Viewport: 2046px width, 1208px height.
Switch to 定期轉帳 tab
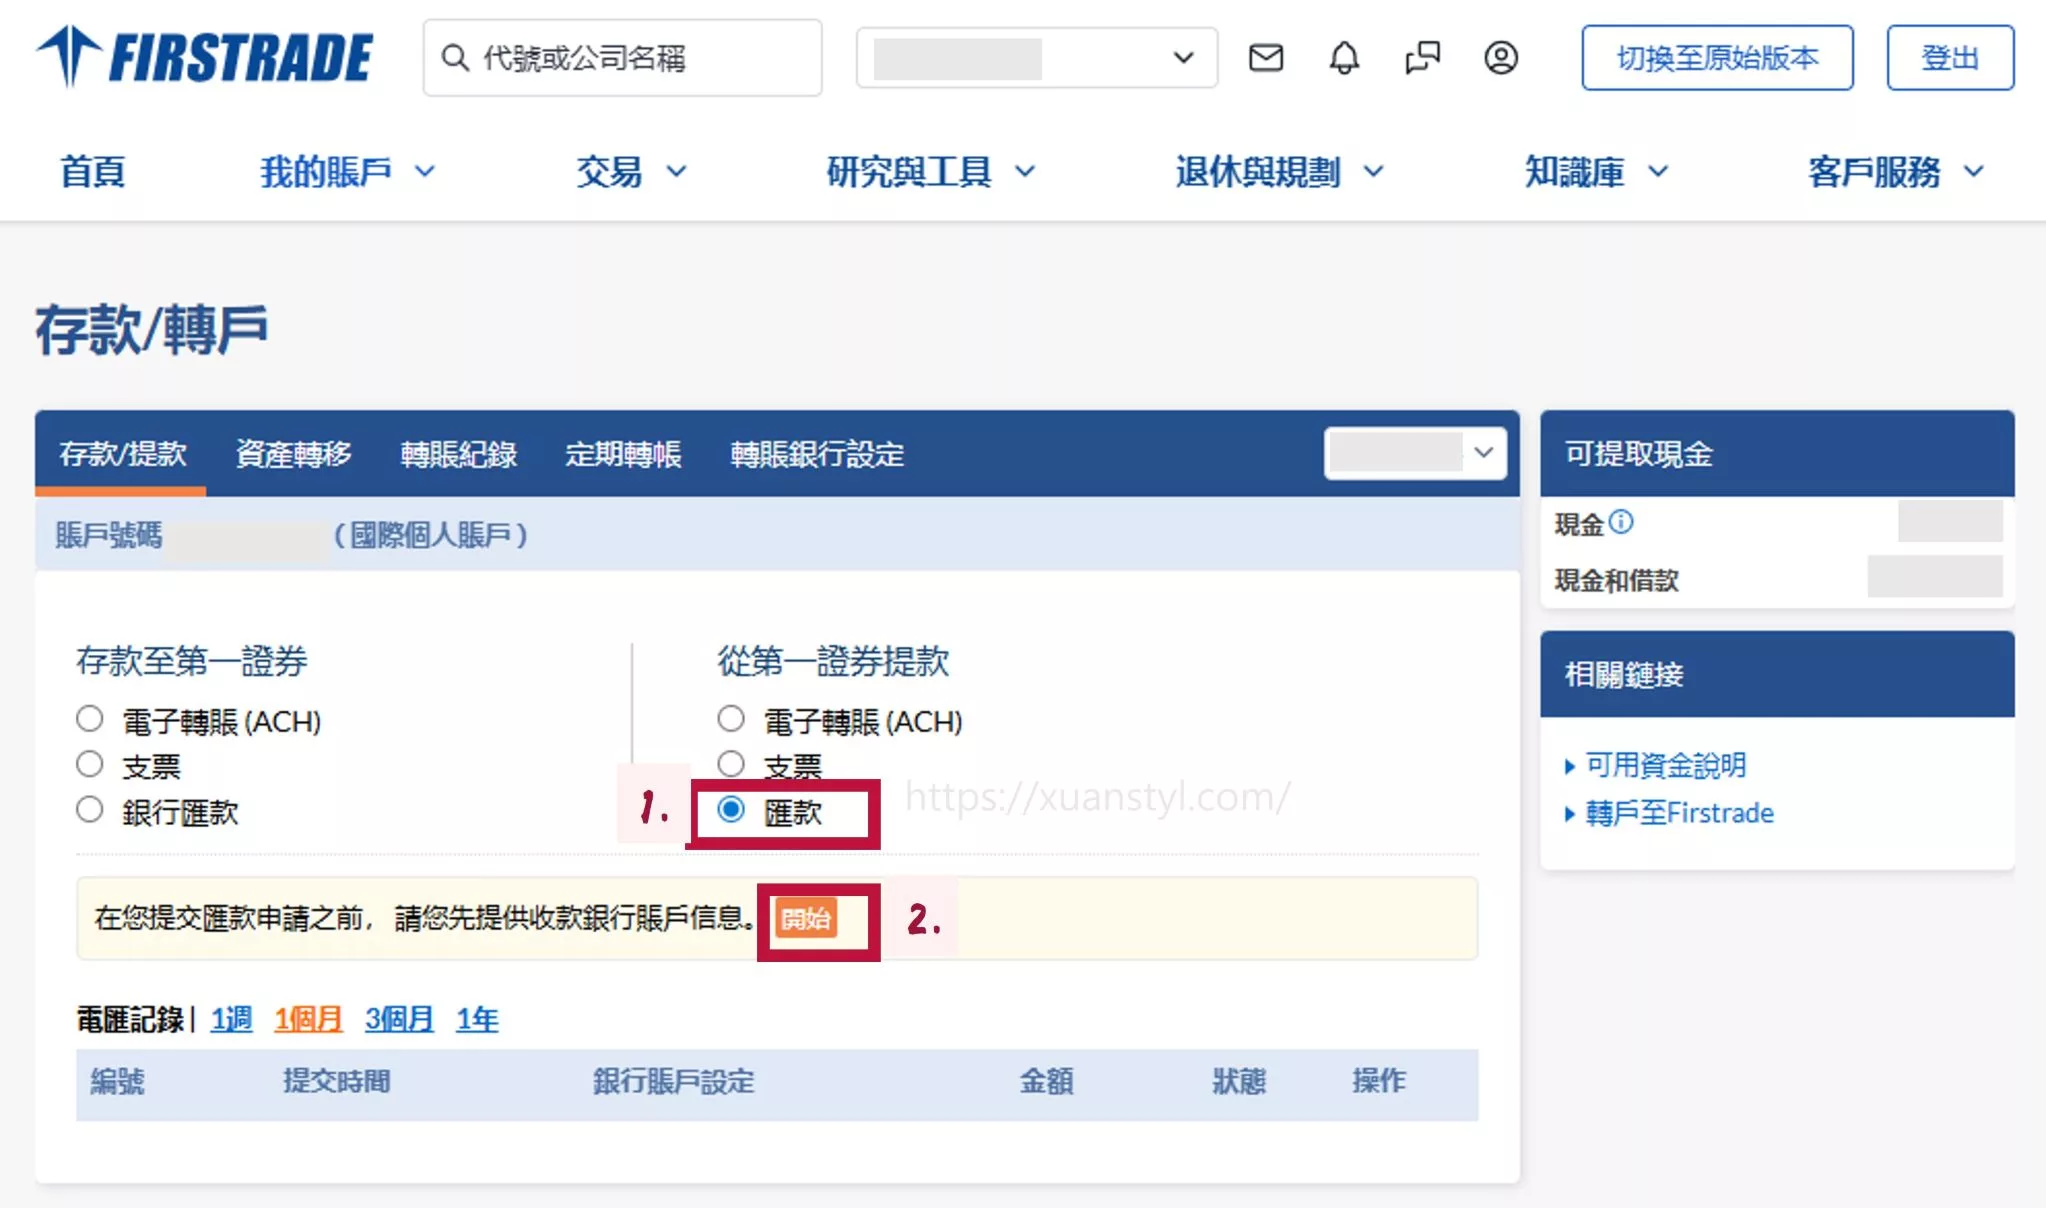tap(623, 454)
